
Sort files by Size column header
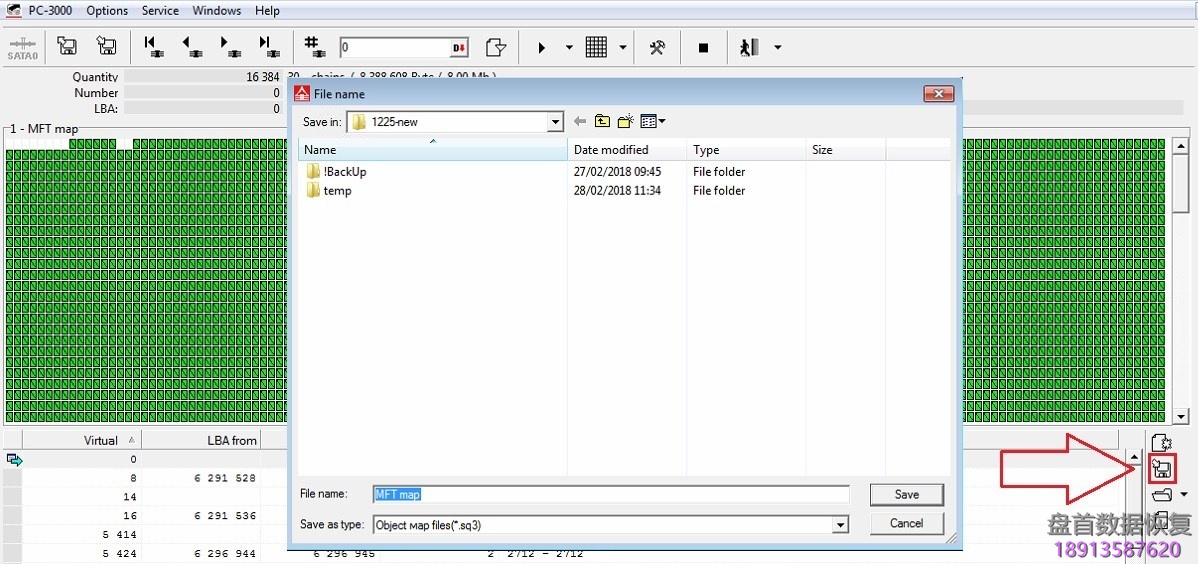coord(846,150)
